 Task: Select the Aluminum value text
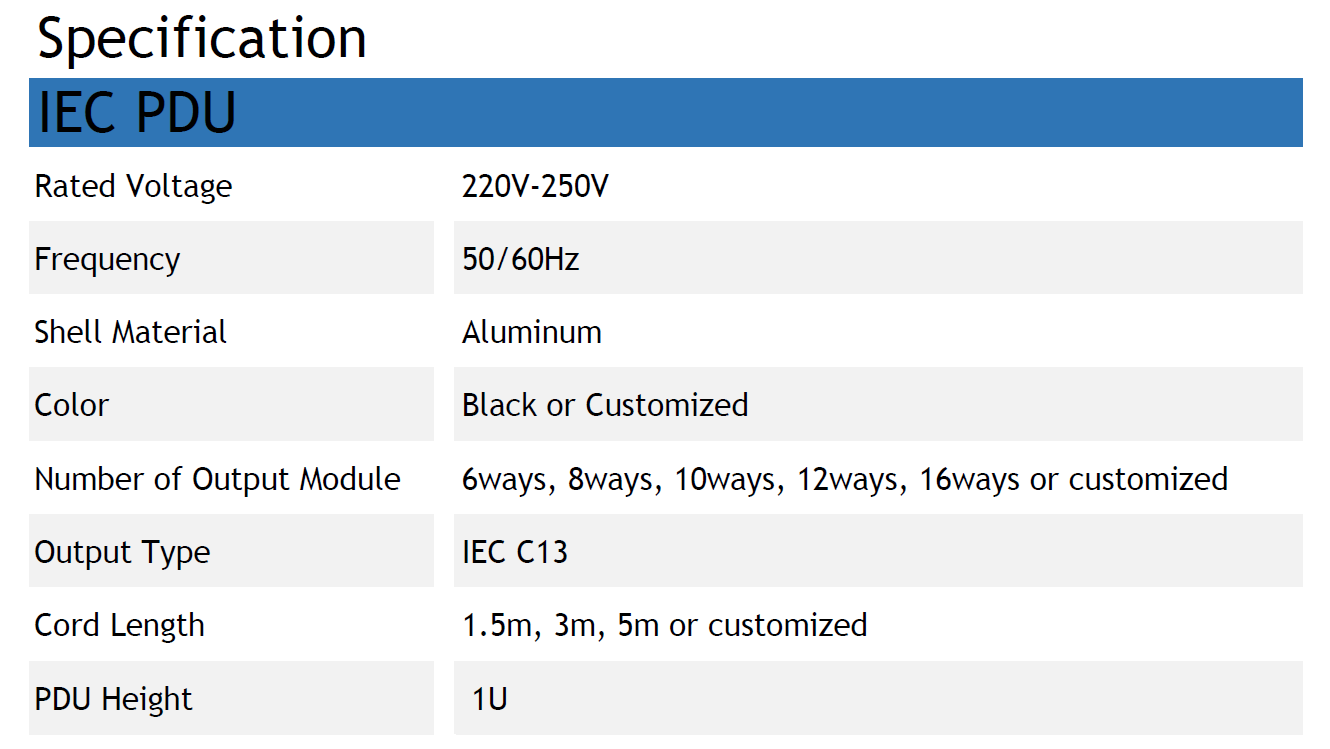[532, 332]
